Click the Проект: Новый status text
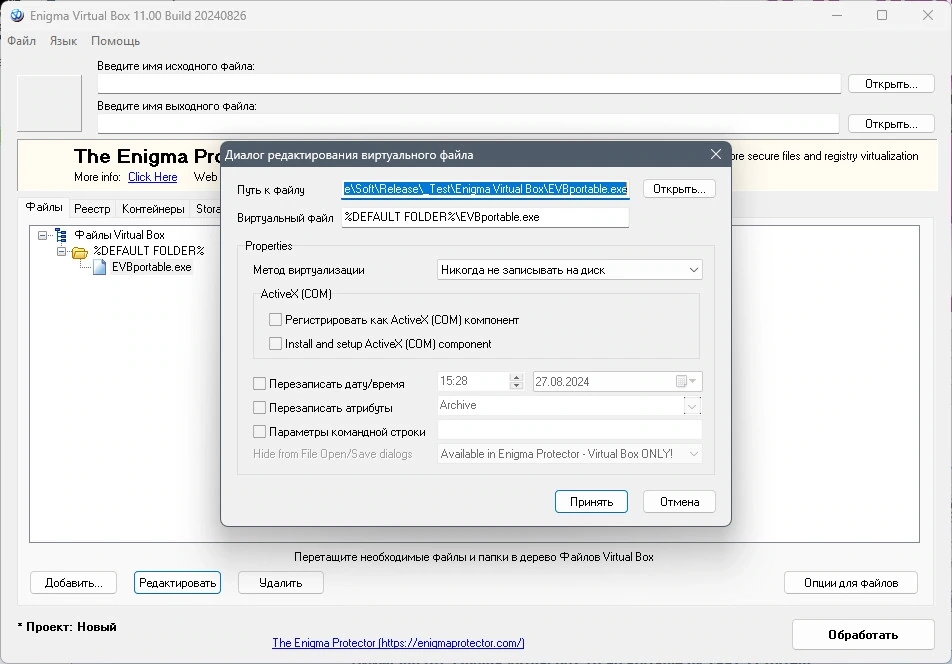This screenshot has height=664, width=952. tap(67, 626)
